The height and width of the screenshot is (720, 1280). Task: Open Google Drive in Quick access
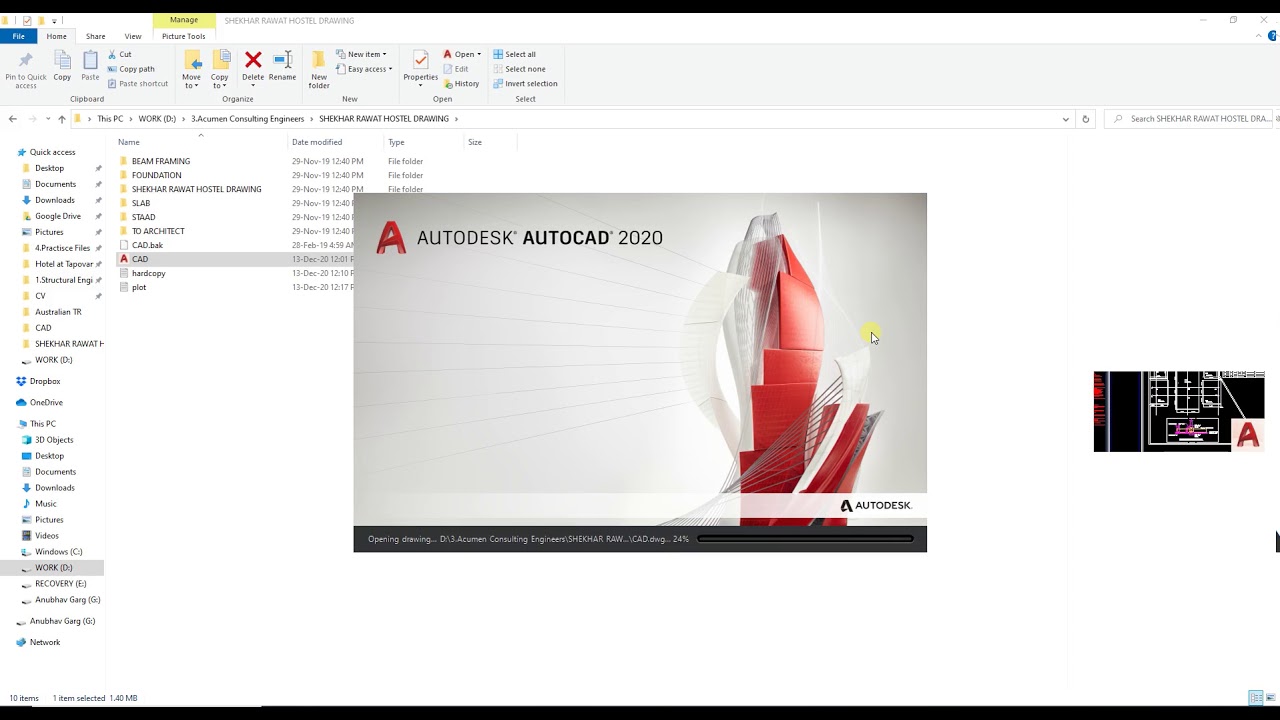pos(58,216)
